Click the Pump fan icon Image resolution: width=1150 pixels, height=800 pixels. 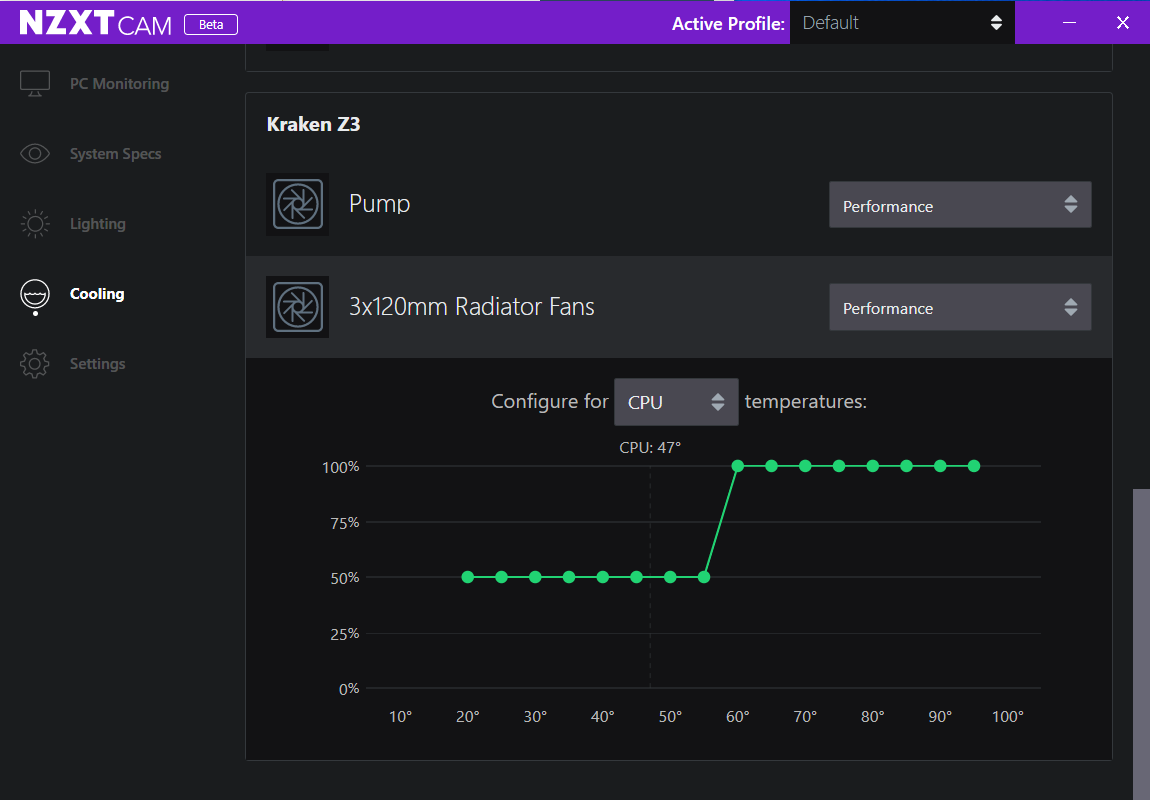[x=297, y=204]
